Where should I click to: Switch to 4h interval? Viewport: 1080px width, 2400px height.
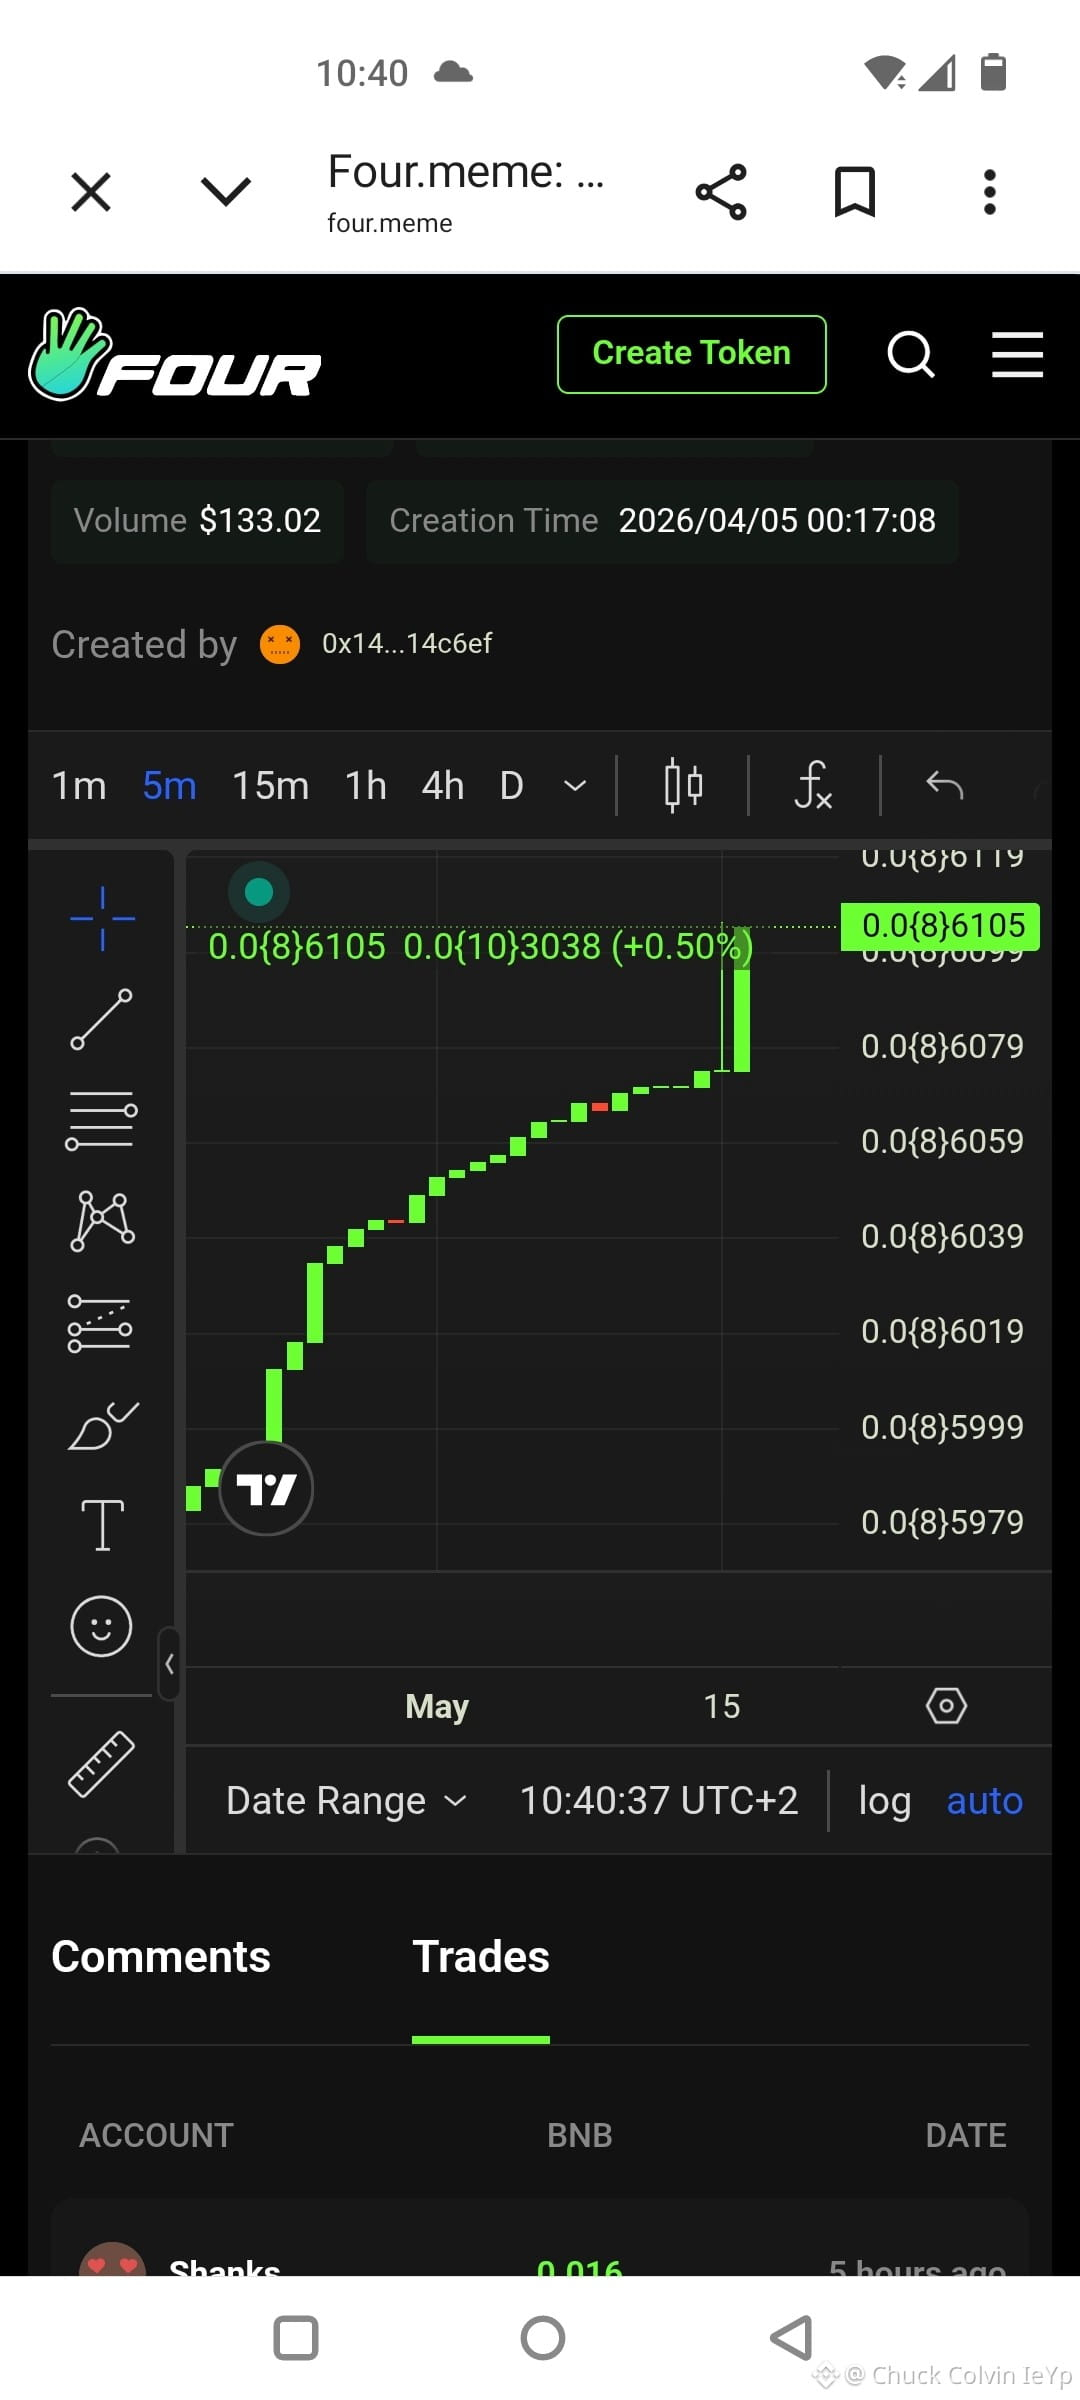[443, 786]
